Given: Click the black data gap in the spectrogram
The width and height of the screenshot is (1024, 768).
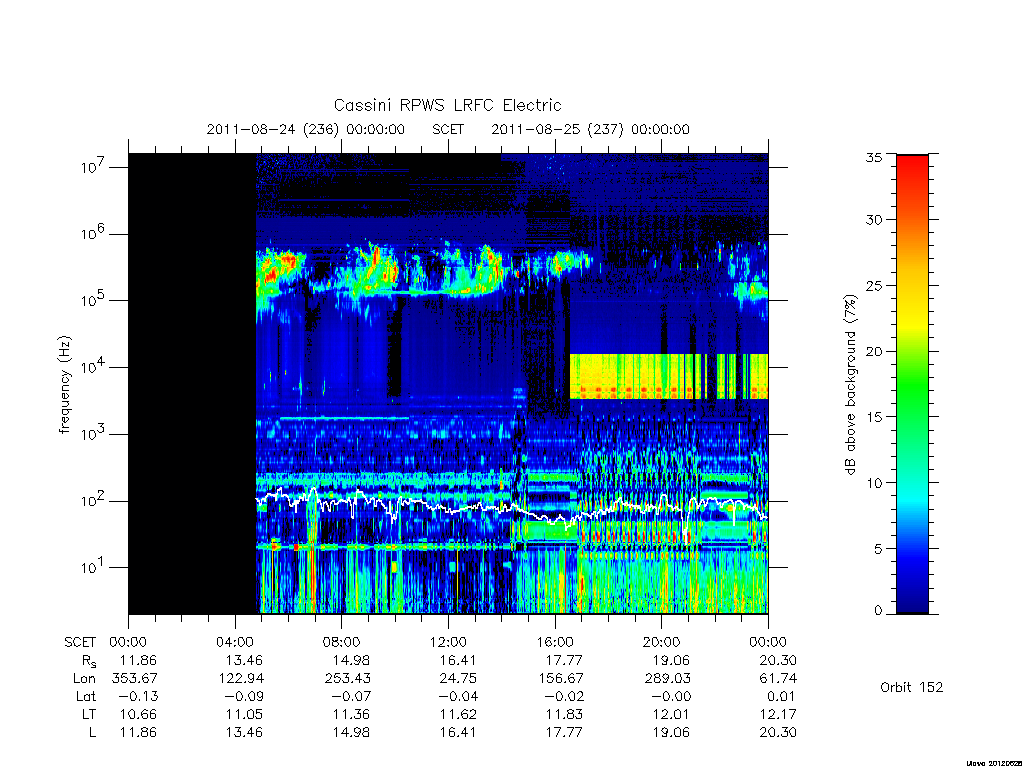Looking at the screenshot, I should click(192, 383).
